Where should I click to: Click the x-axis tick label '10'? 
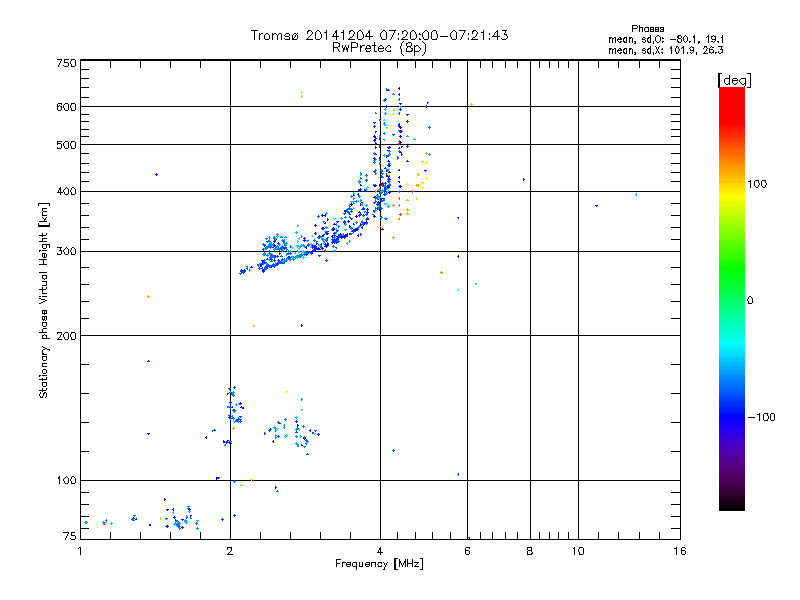point(578,551)
